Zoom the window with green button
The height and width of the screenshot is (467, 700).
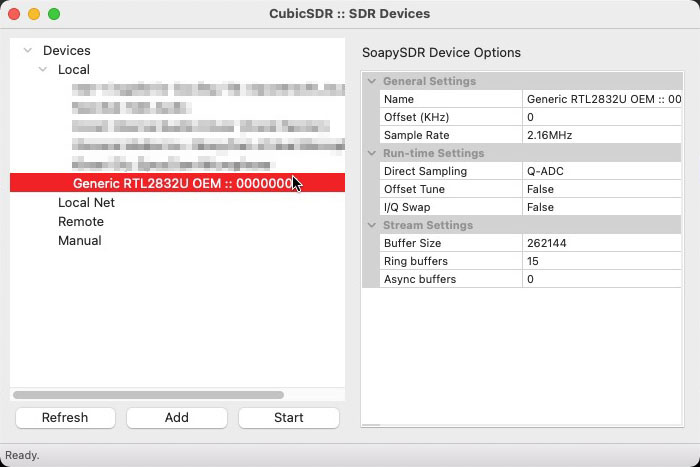[x=54, y=14]
